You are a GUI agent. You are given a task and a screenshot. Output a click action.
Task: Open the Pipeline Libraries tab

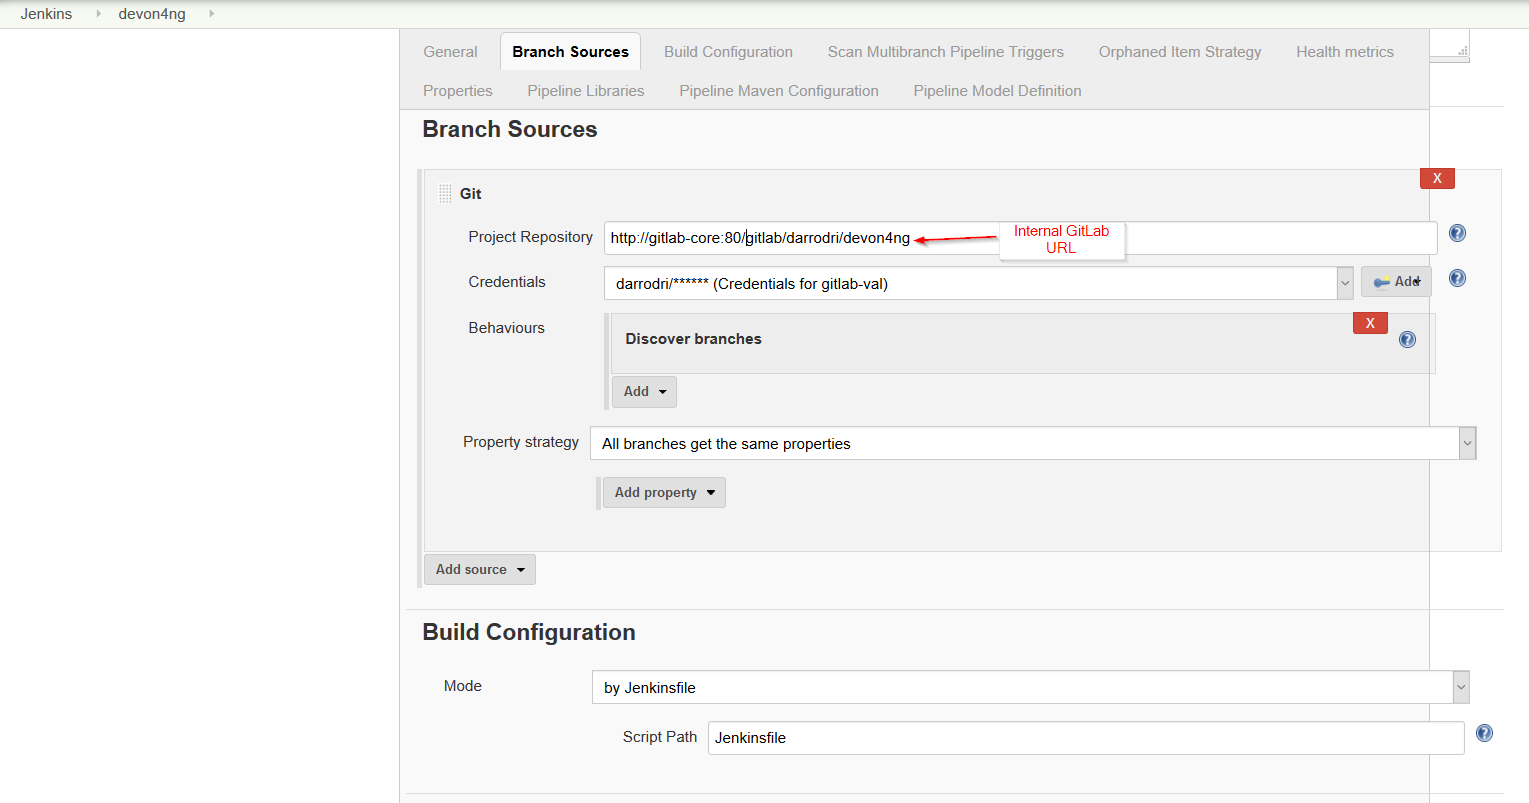point(585,91)
